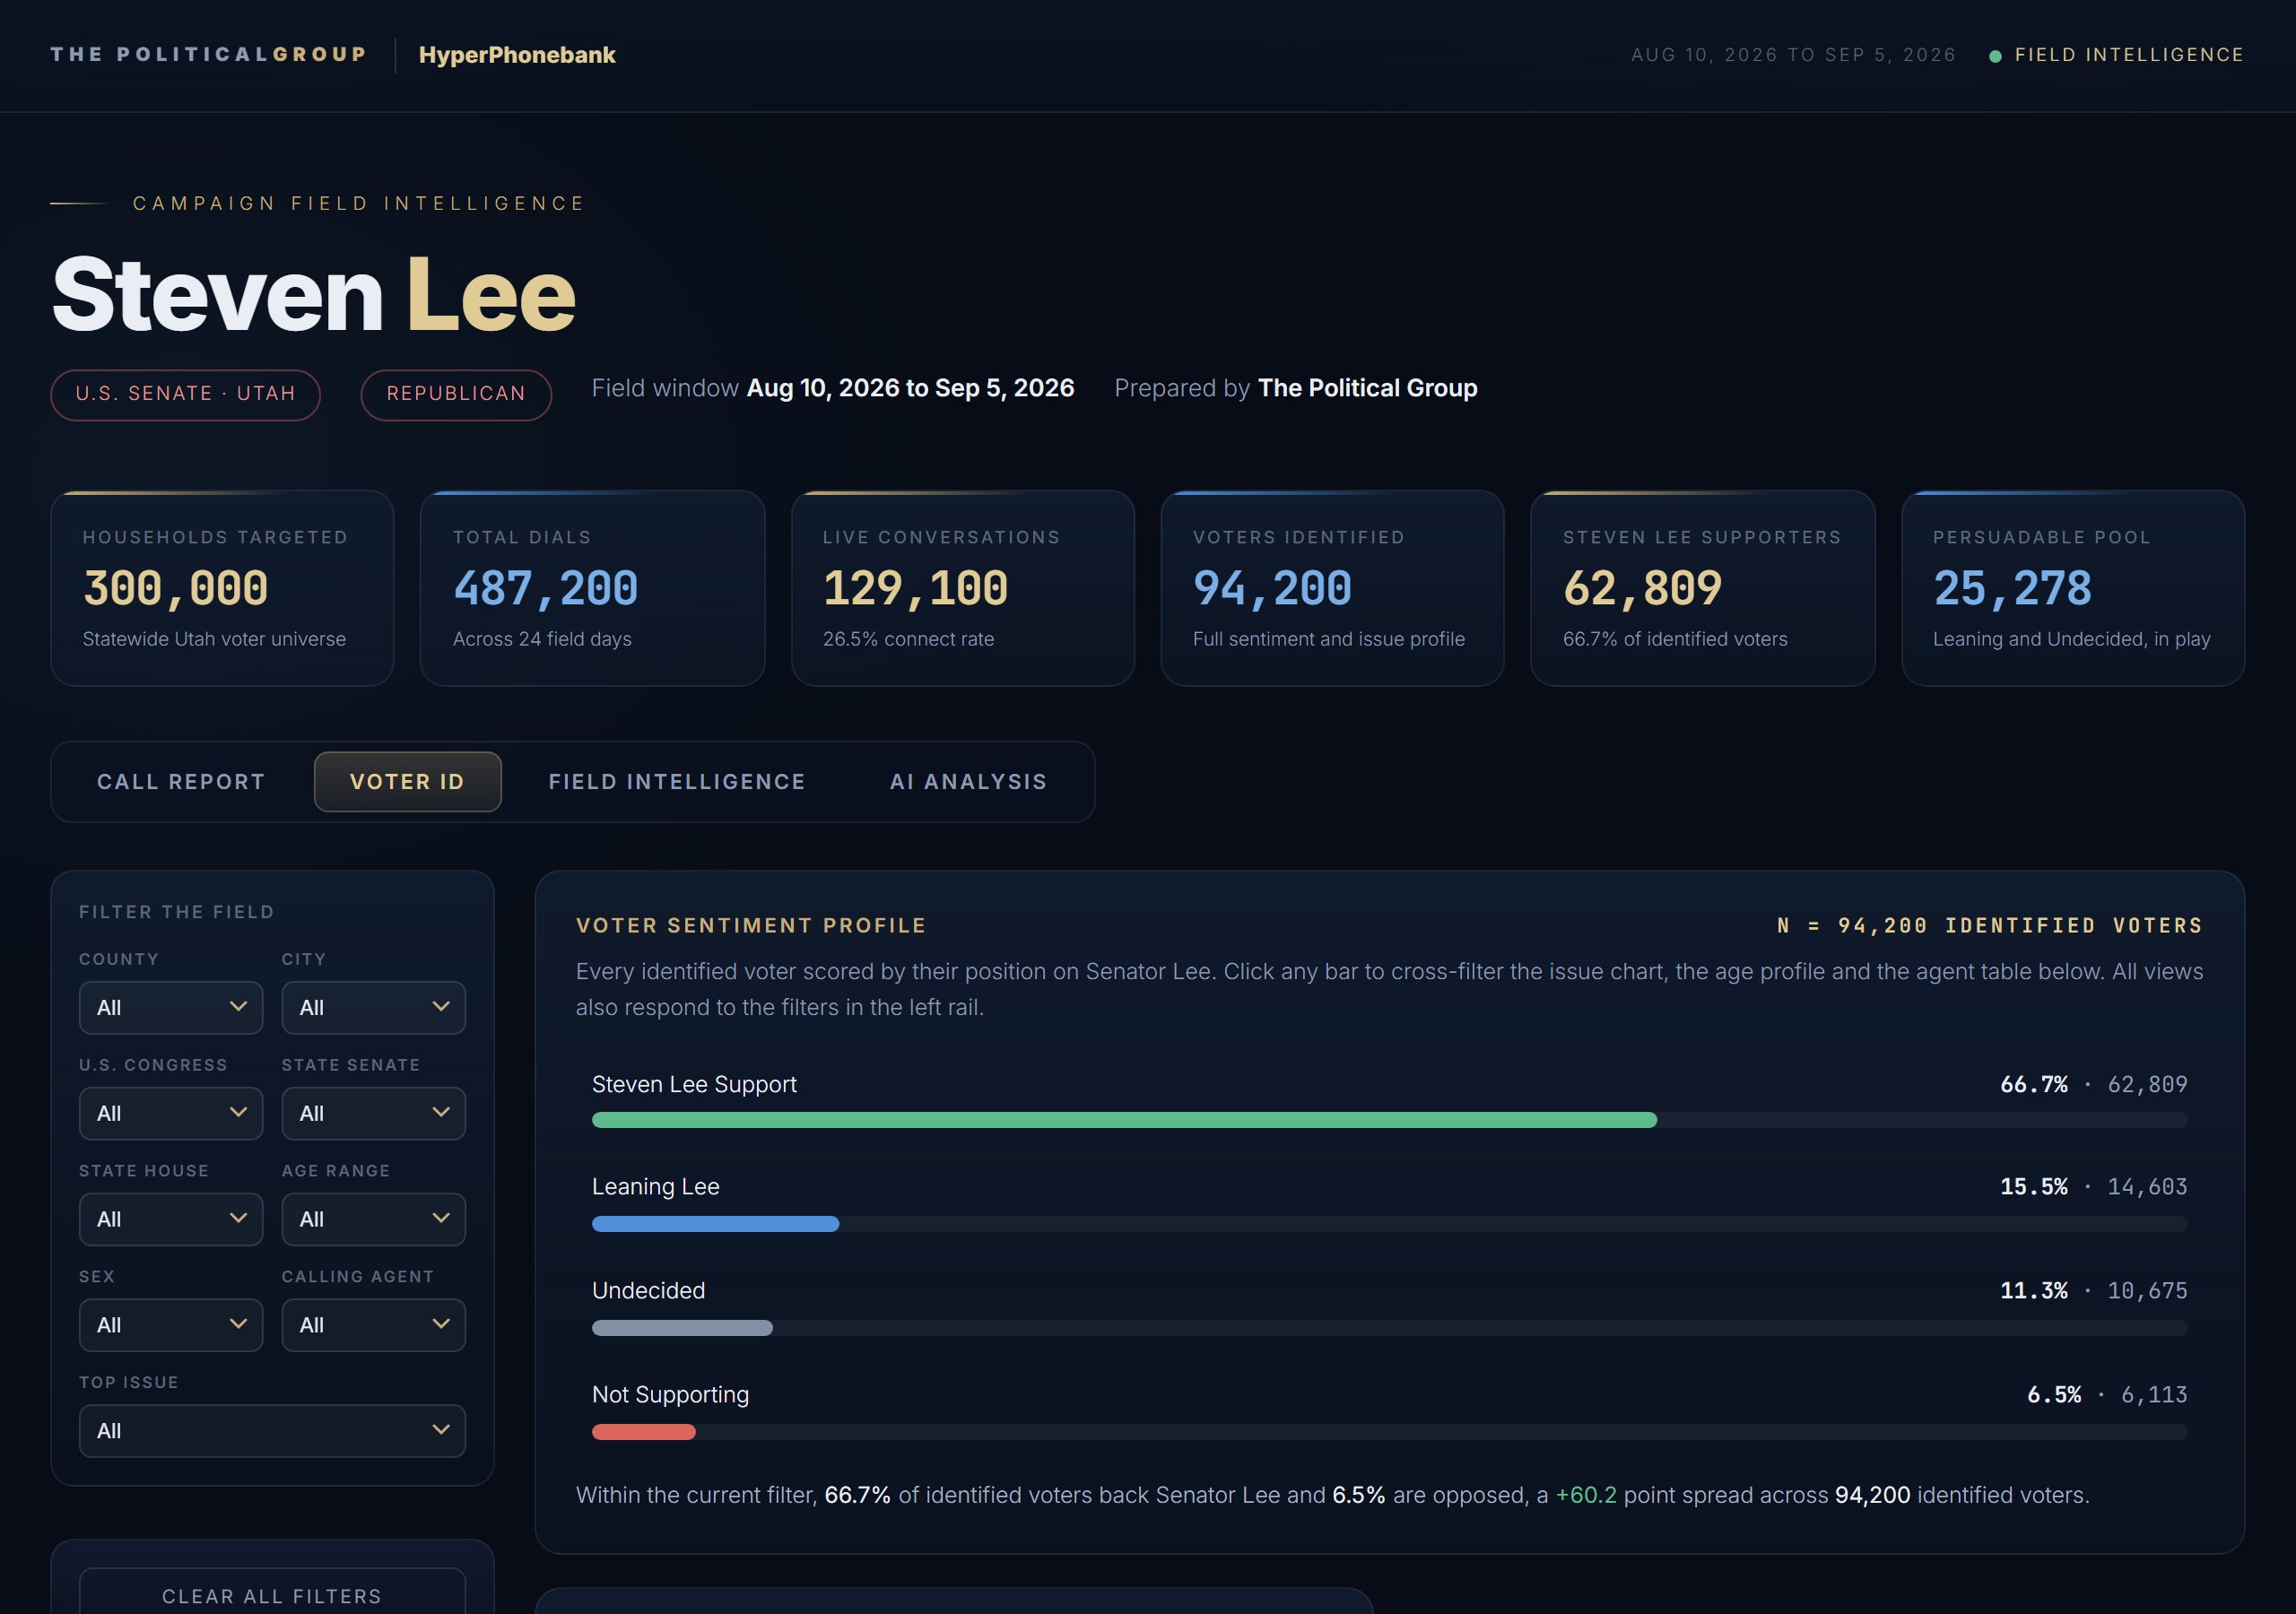Open the Top Issue dropdown
Viewport: 2296px width, 1614px height.
272,1431
